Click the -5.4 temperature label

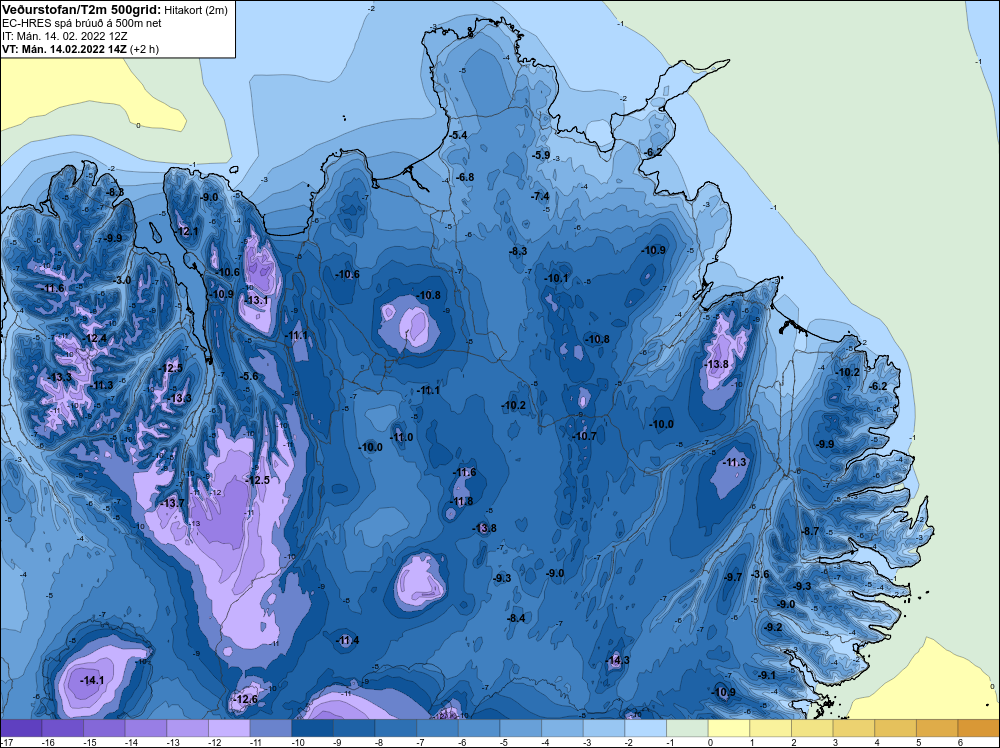click(x=458, y=135)
